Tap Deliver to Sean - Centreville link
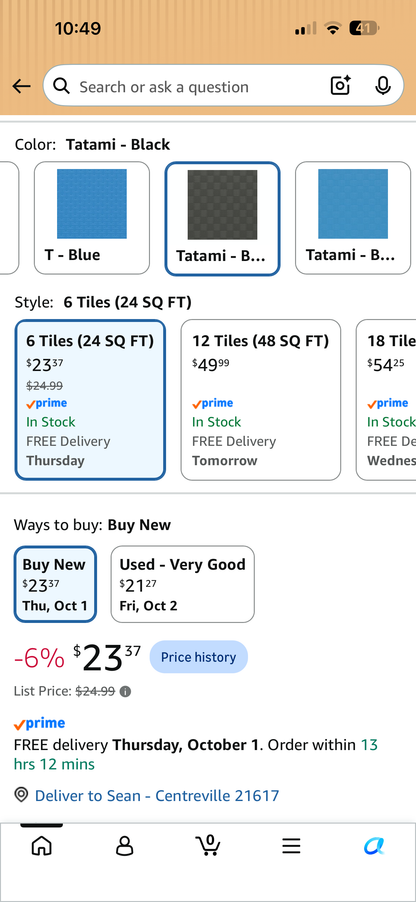416x902 pixels. tap(157, 796)
